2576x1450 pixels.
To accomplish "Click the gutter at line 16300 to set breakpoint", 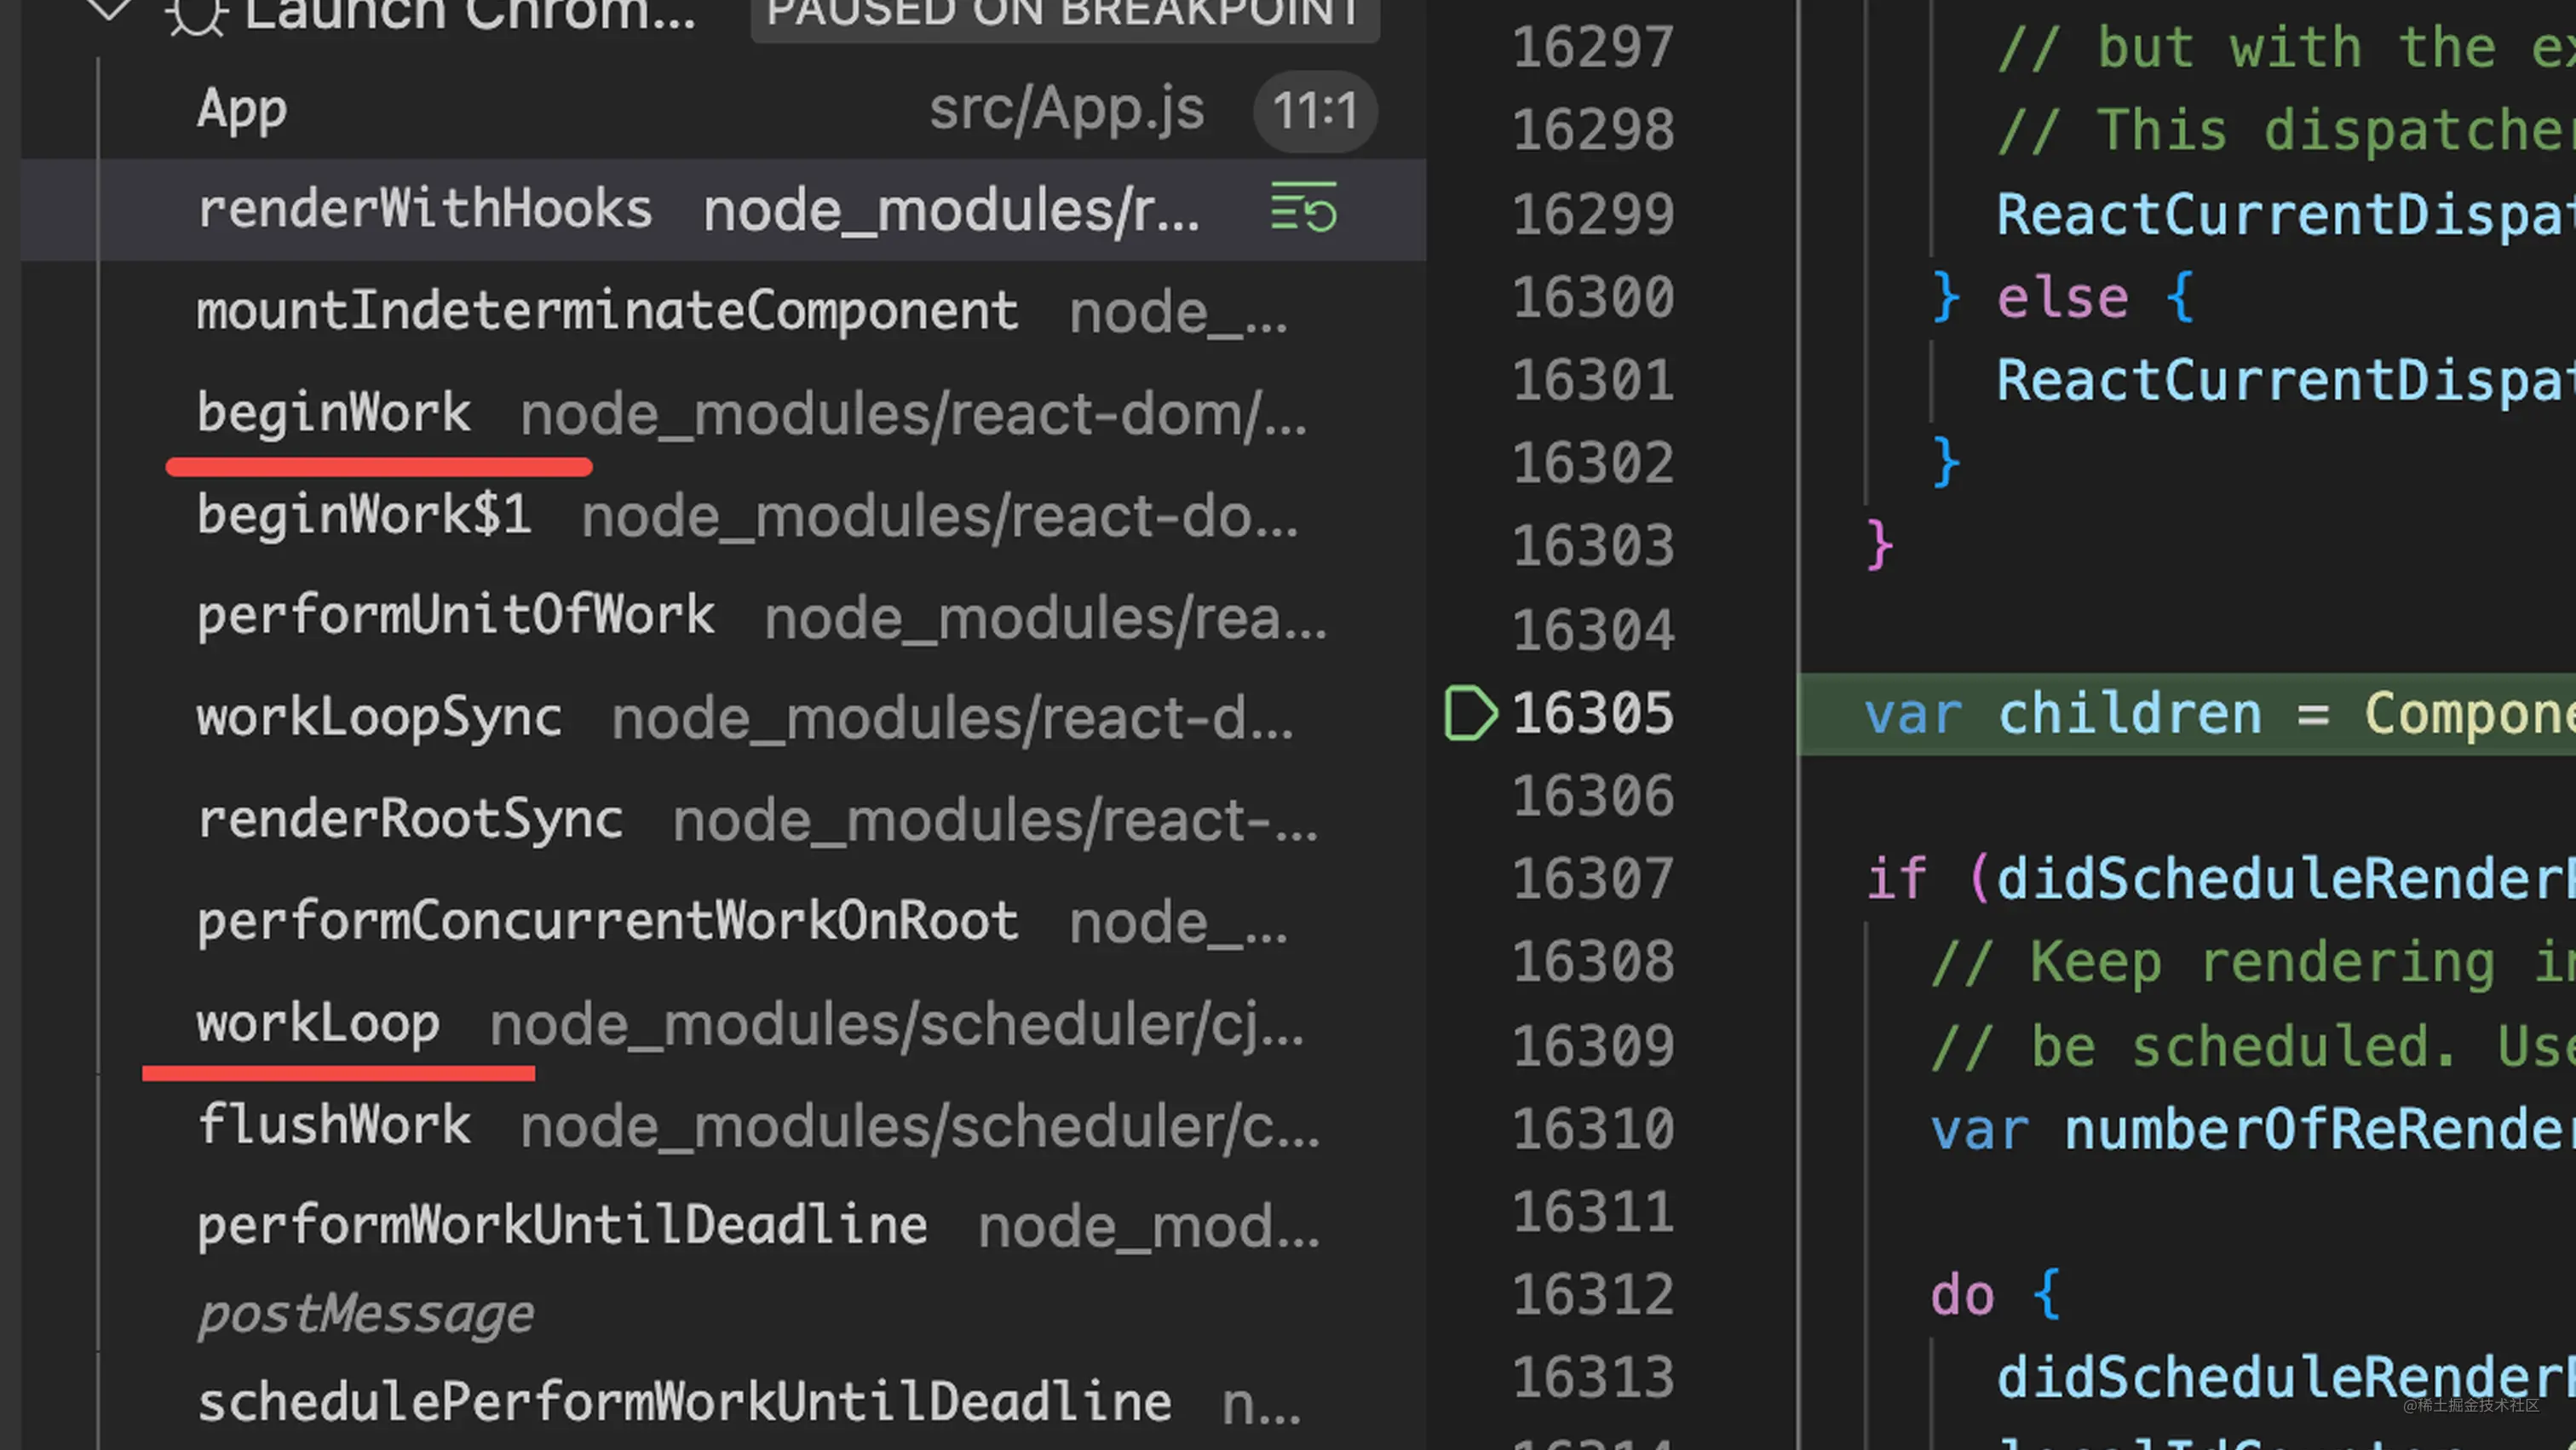I will pos(1469,297).
